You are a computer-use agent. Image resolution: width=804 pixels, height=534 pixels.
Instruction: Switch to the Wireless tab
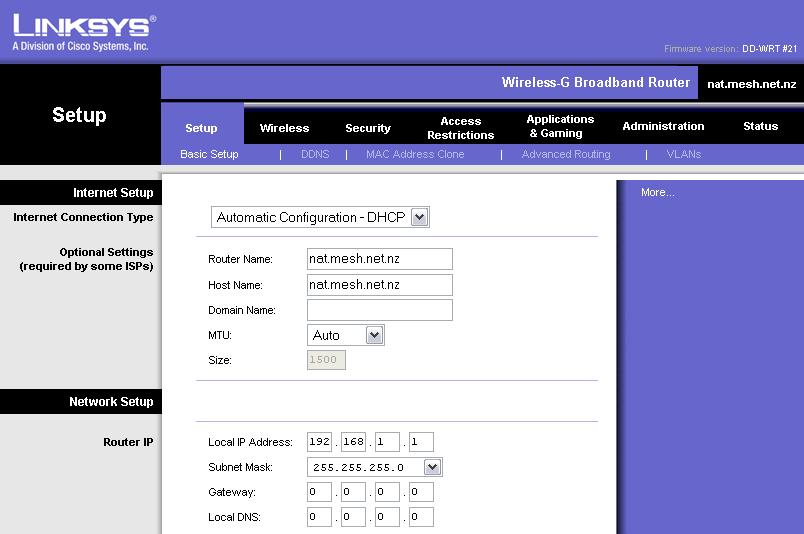pos(284,128)
